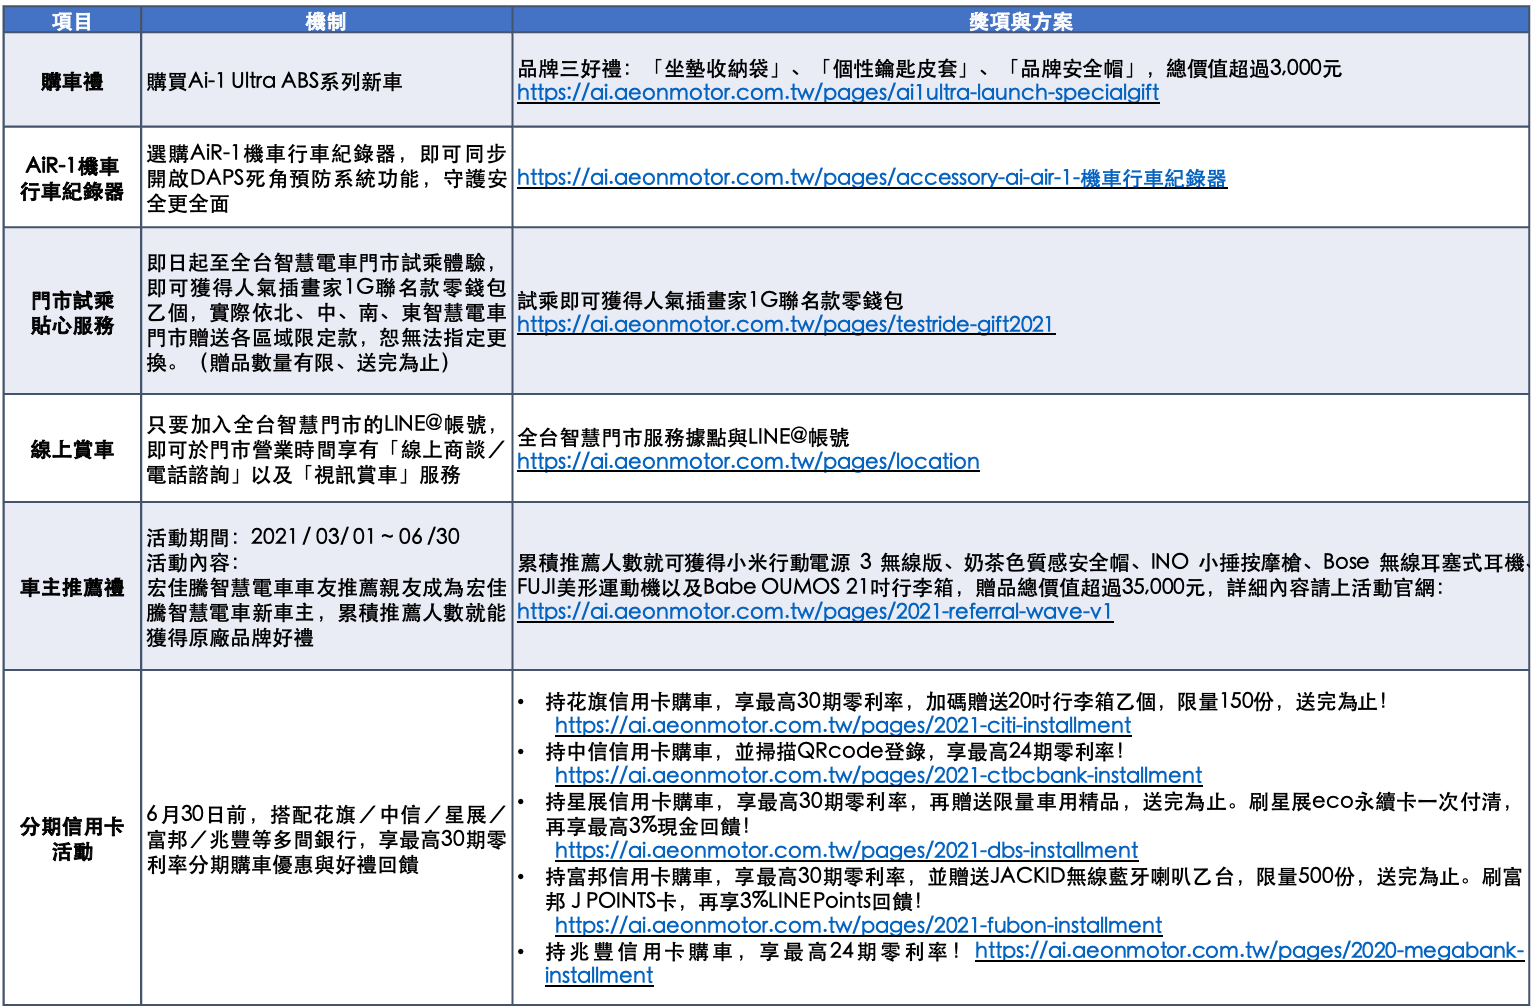
Task: Click the 活動期間 2021/03/01~06/30 text
Action: (303, 537)
